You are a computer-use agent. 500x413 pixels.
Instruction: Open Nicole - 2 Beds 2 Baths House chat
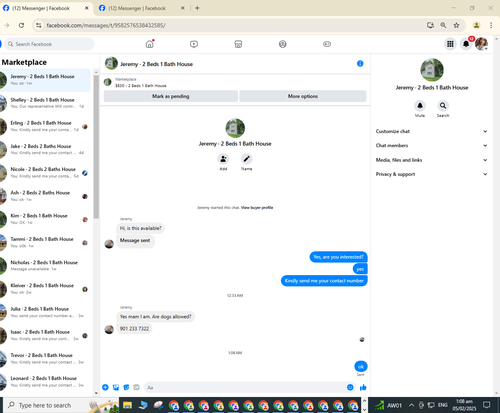click(x=45, y=173)
